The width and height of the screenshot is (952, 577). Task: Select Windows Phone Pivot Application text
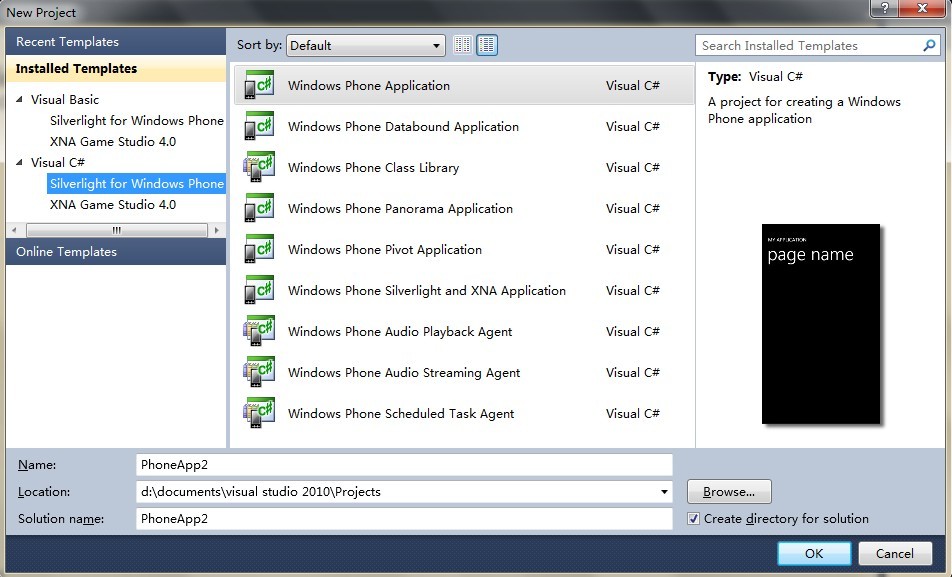point(385,250)
